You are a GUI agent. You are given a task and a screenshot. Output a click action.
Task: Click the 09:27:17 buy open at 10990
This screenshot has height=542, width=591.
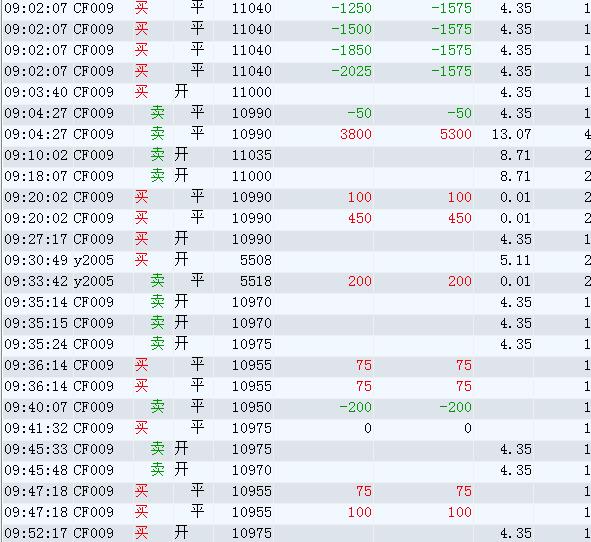coord(296,239)
